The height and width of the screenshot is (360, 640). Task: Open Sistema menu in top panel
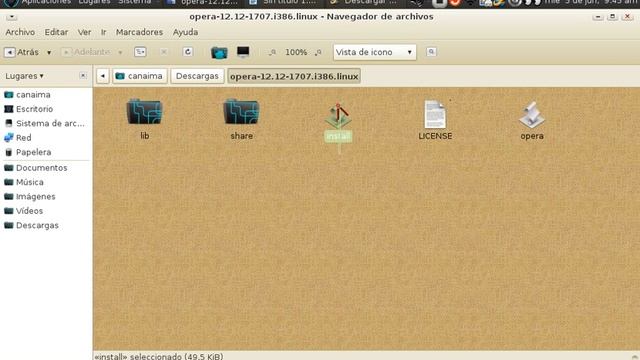135,2
